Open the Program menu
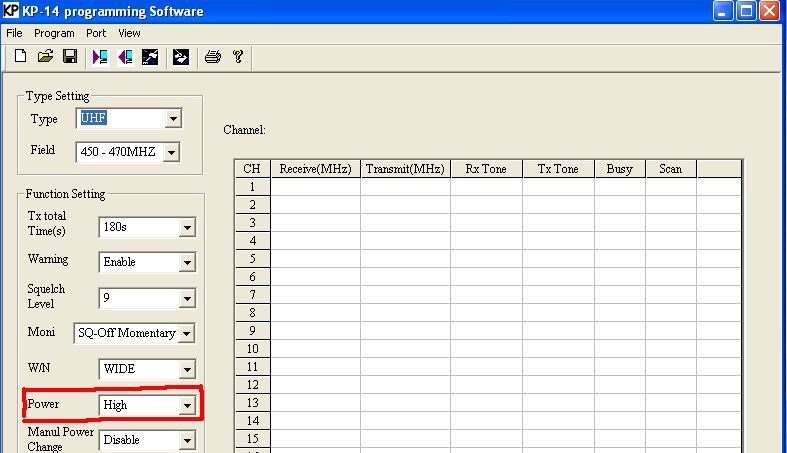 click(x=54, y=33)
